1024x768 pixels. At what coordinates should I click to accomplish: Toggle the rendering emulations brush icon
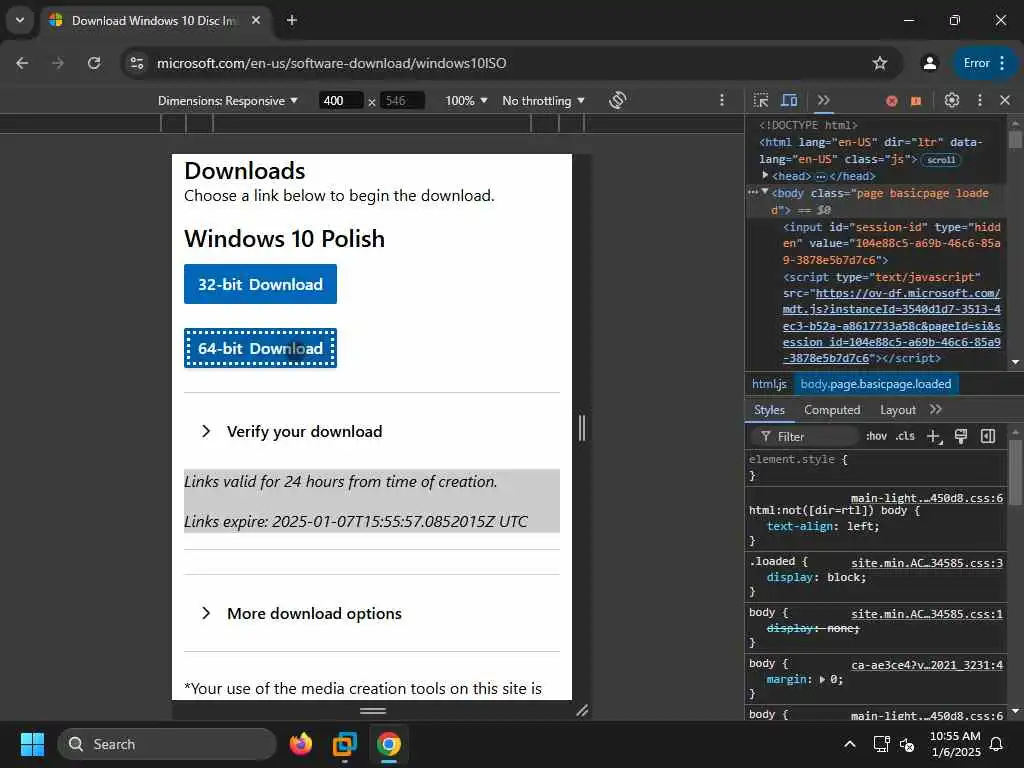(961, 436)
